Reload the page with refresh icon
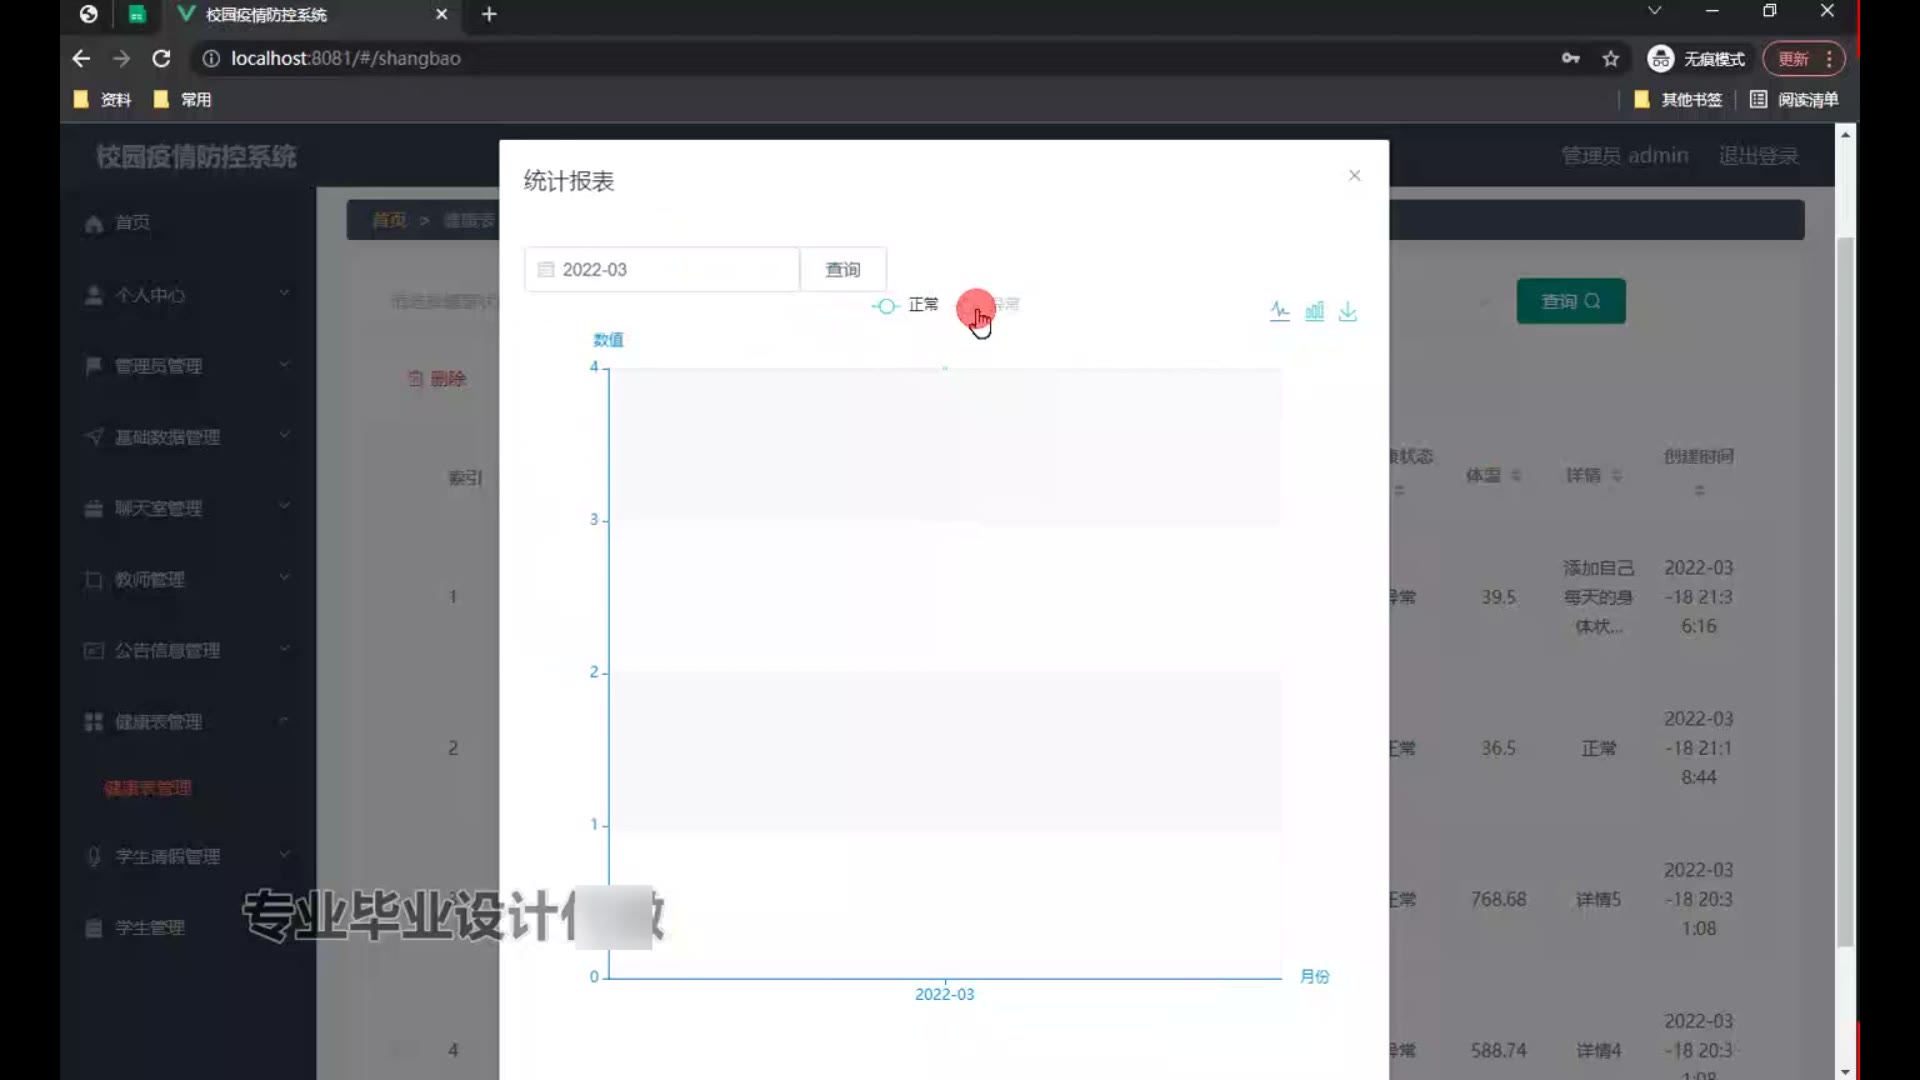This screenshot has width=1920, height=1080. tap(161, 59)
